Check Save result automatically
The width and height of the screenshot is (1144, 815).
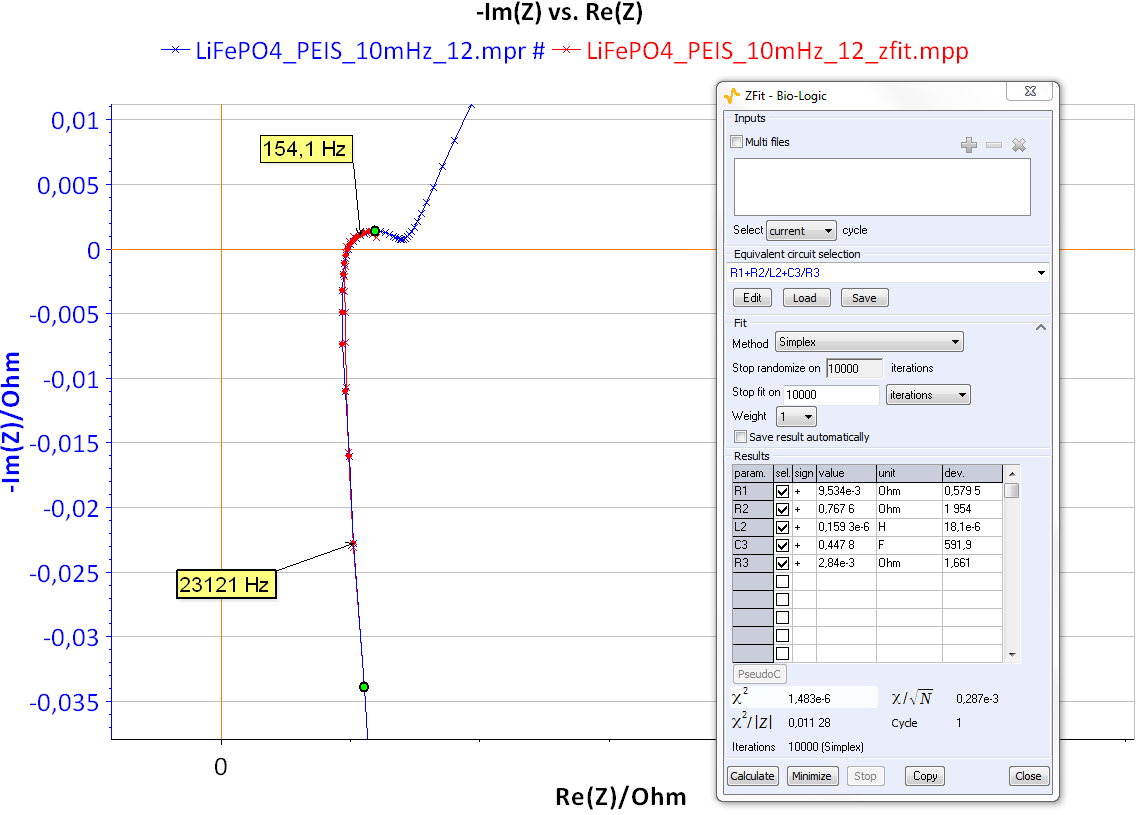(739, 436)
